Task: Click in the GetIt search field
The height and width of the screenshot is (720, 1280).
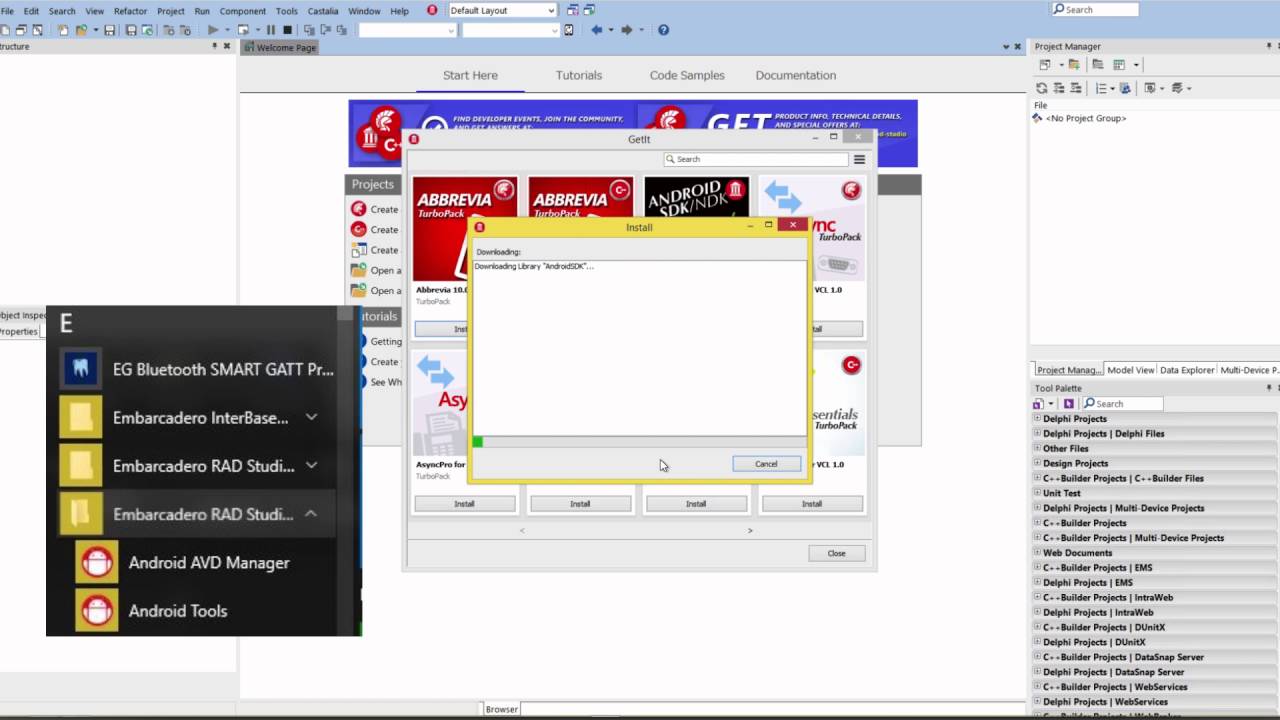Action: [x=756, y=159]
